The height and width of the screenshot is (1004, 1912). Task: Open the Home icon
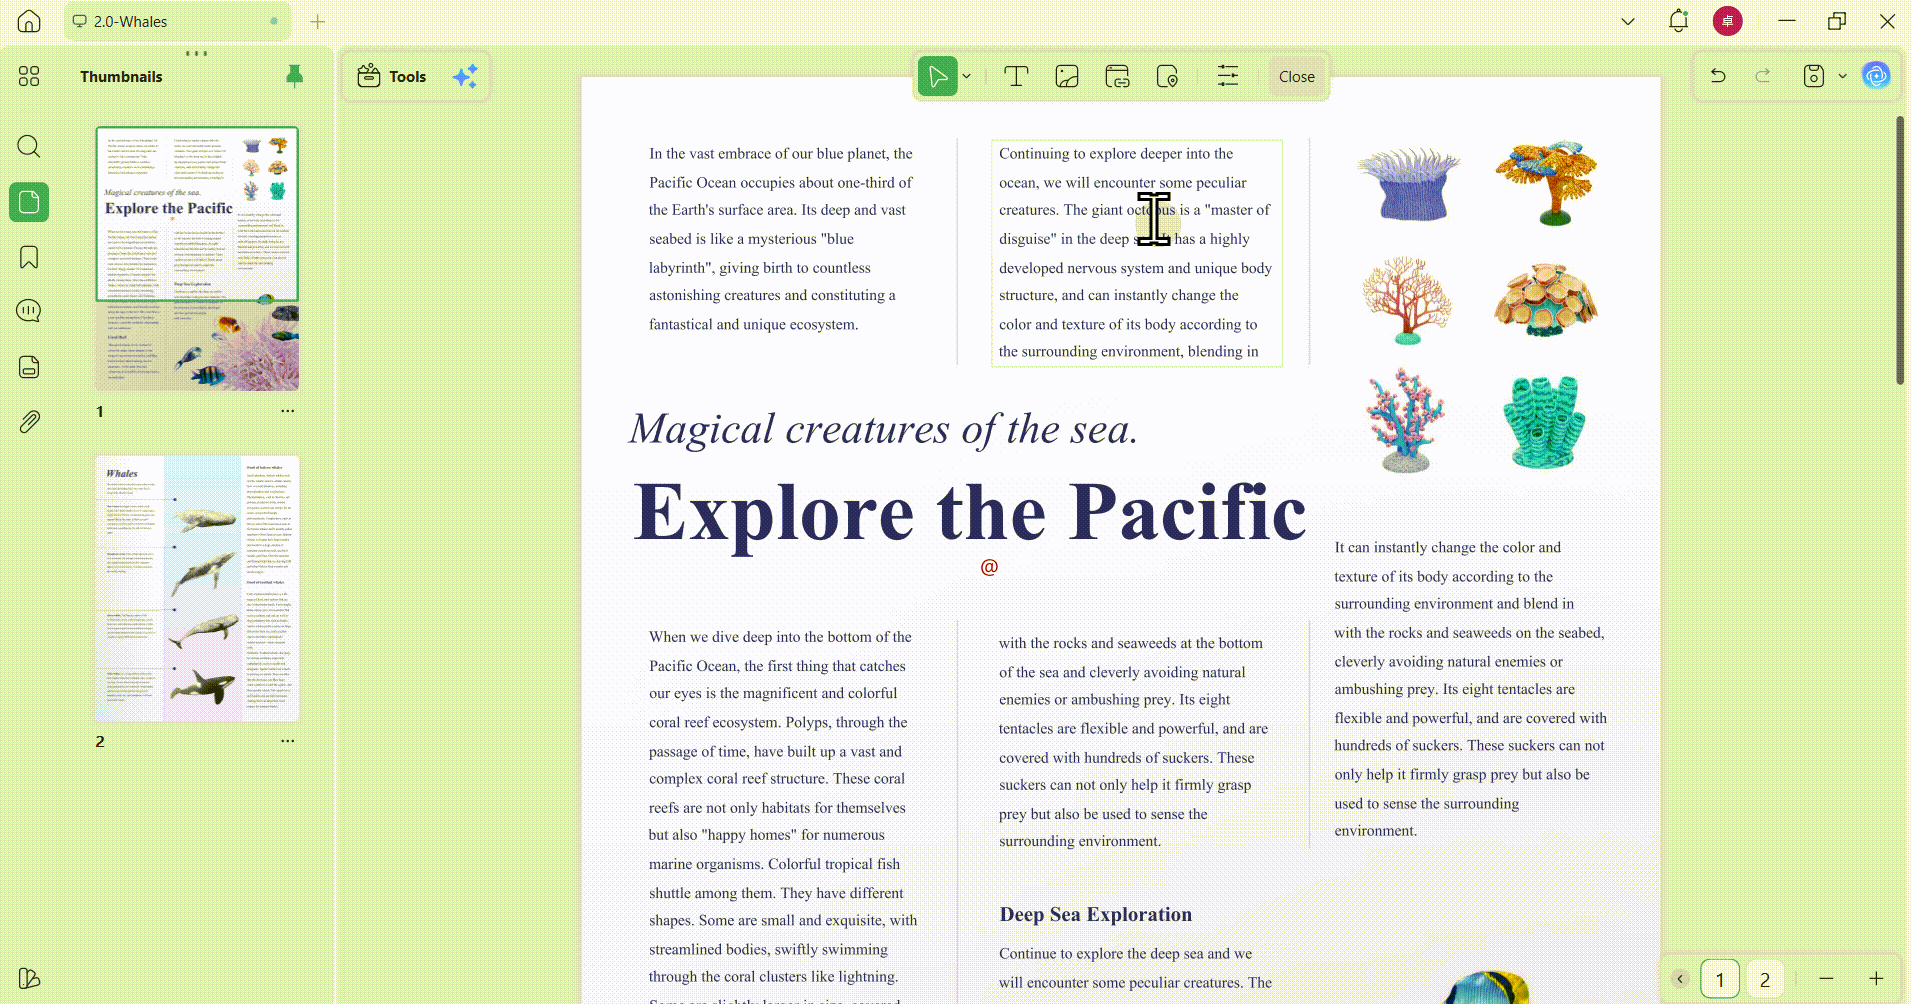point(29,21)
